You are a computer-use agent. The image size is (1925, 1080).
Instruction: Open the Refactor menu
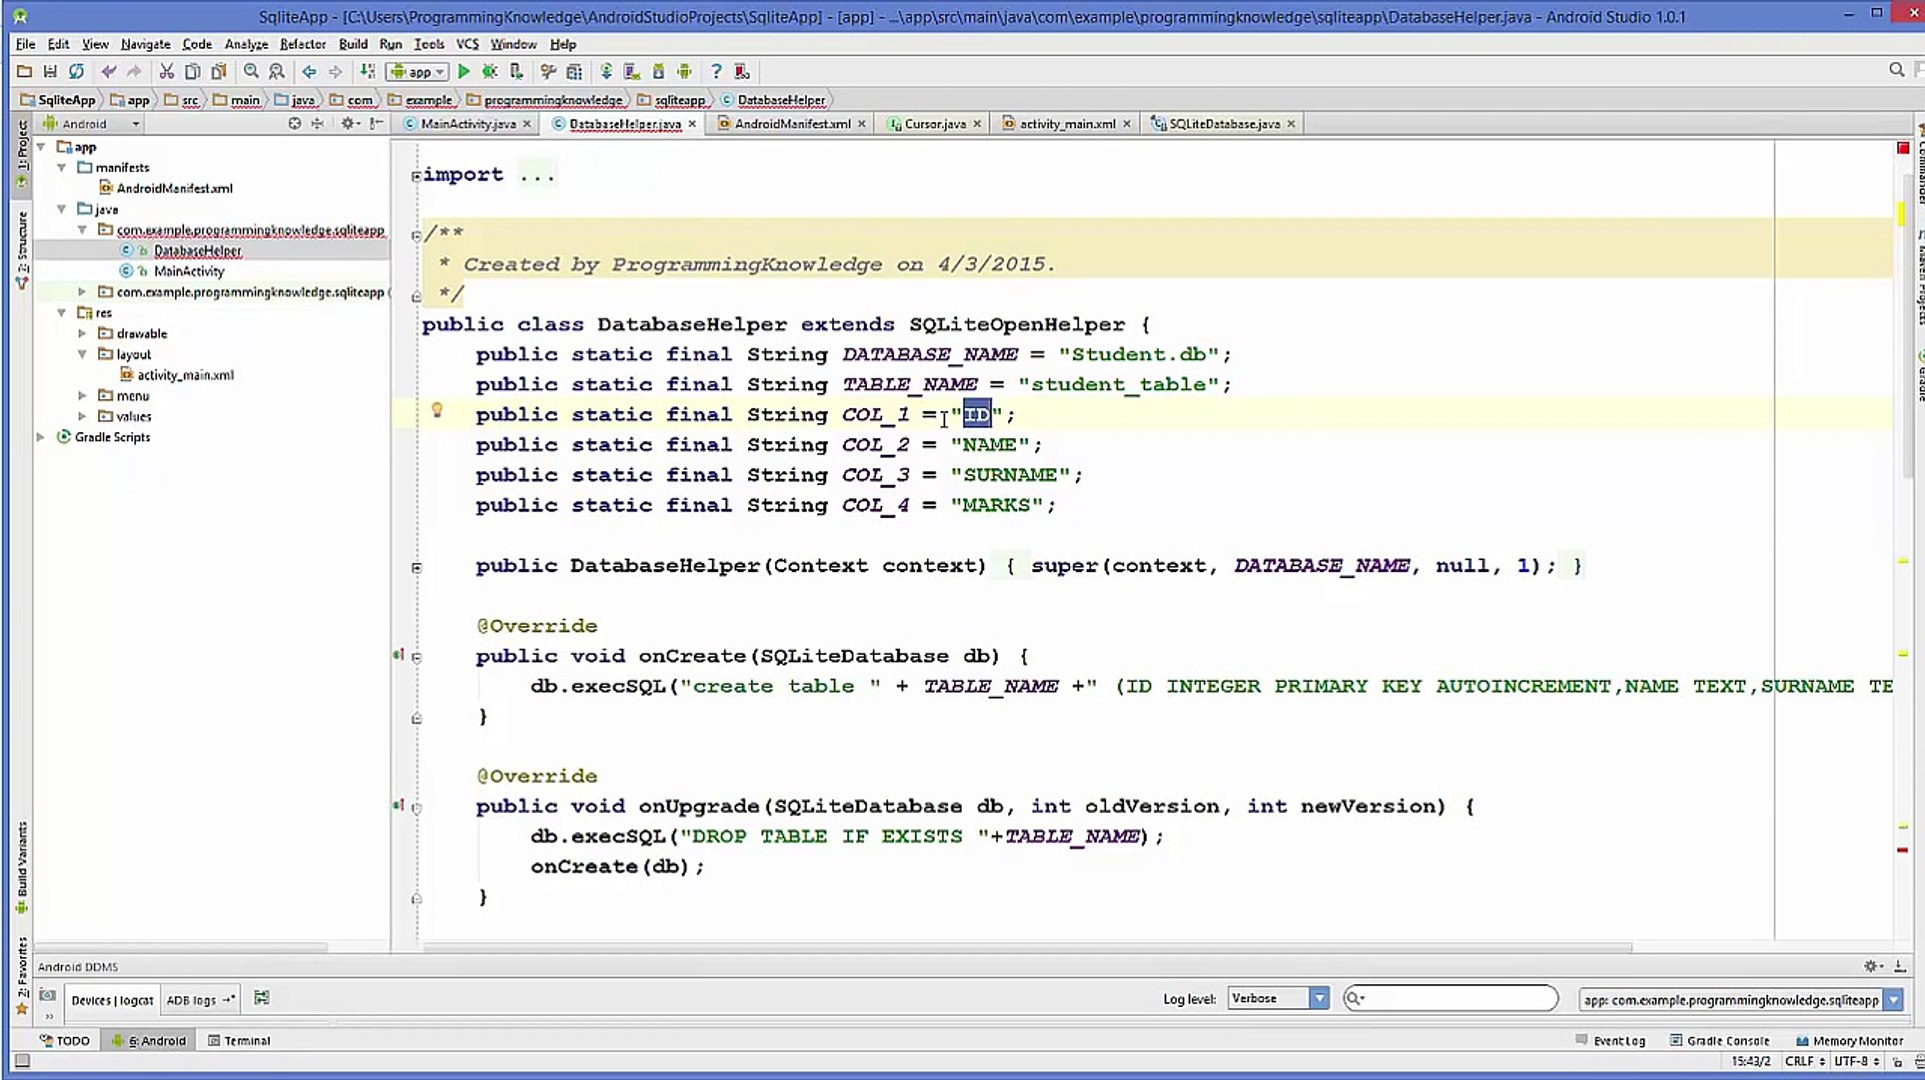click(x=303, y=44)
